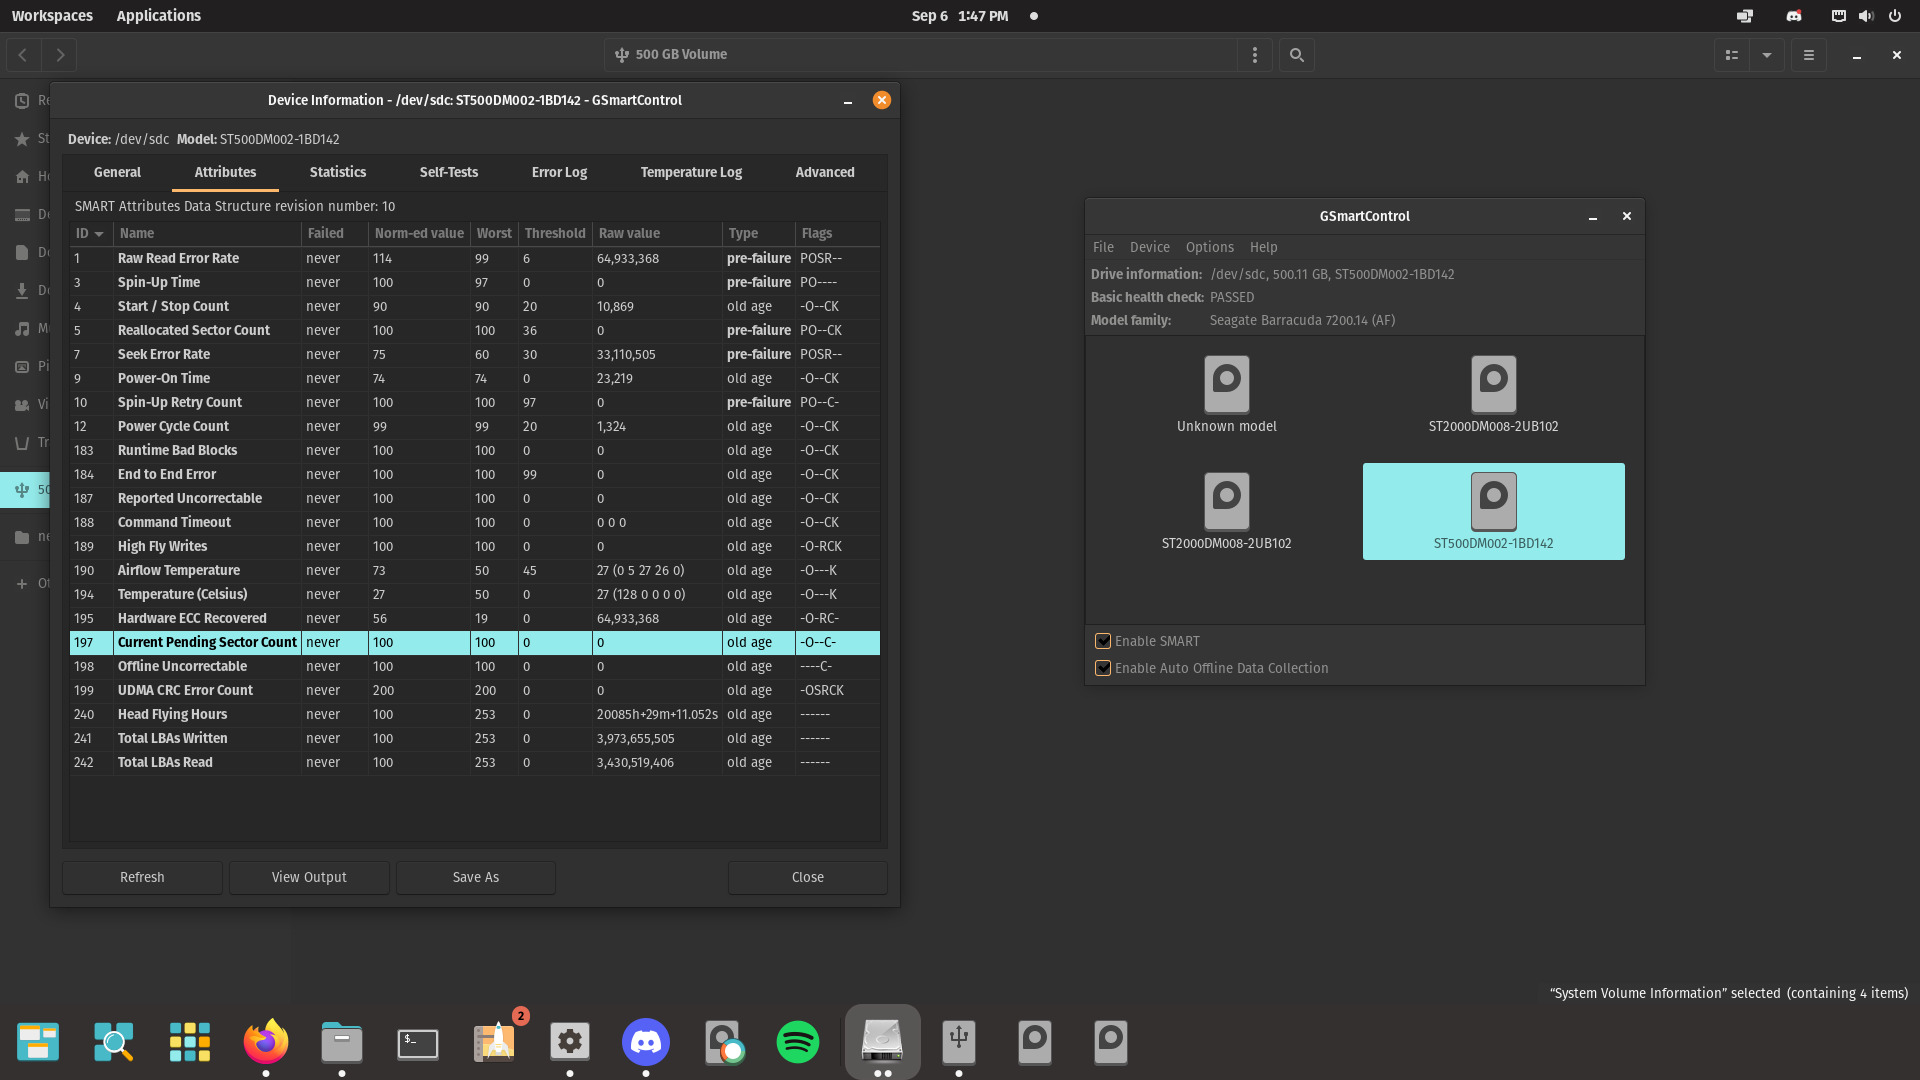Click the View Output button
Image resolution: width=1920 pixels, height=1080 pixels.
point(309,877)
